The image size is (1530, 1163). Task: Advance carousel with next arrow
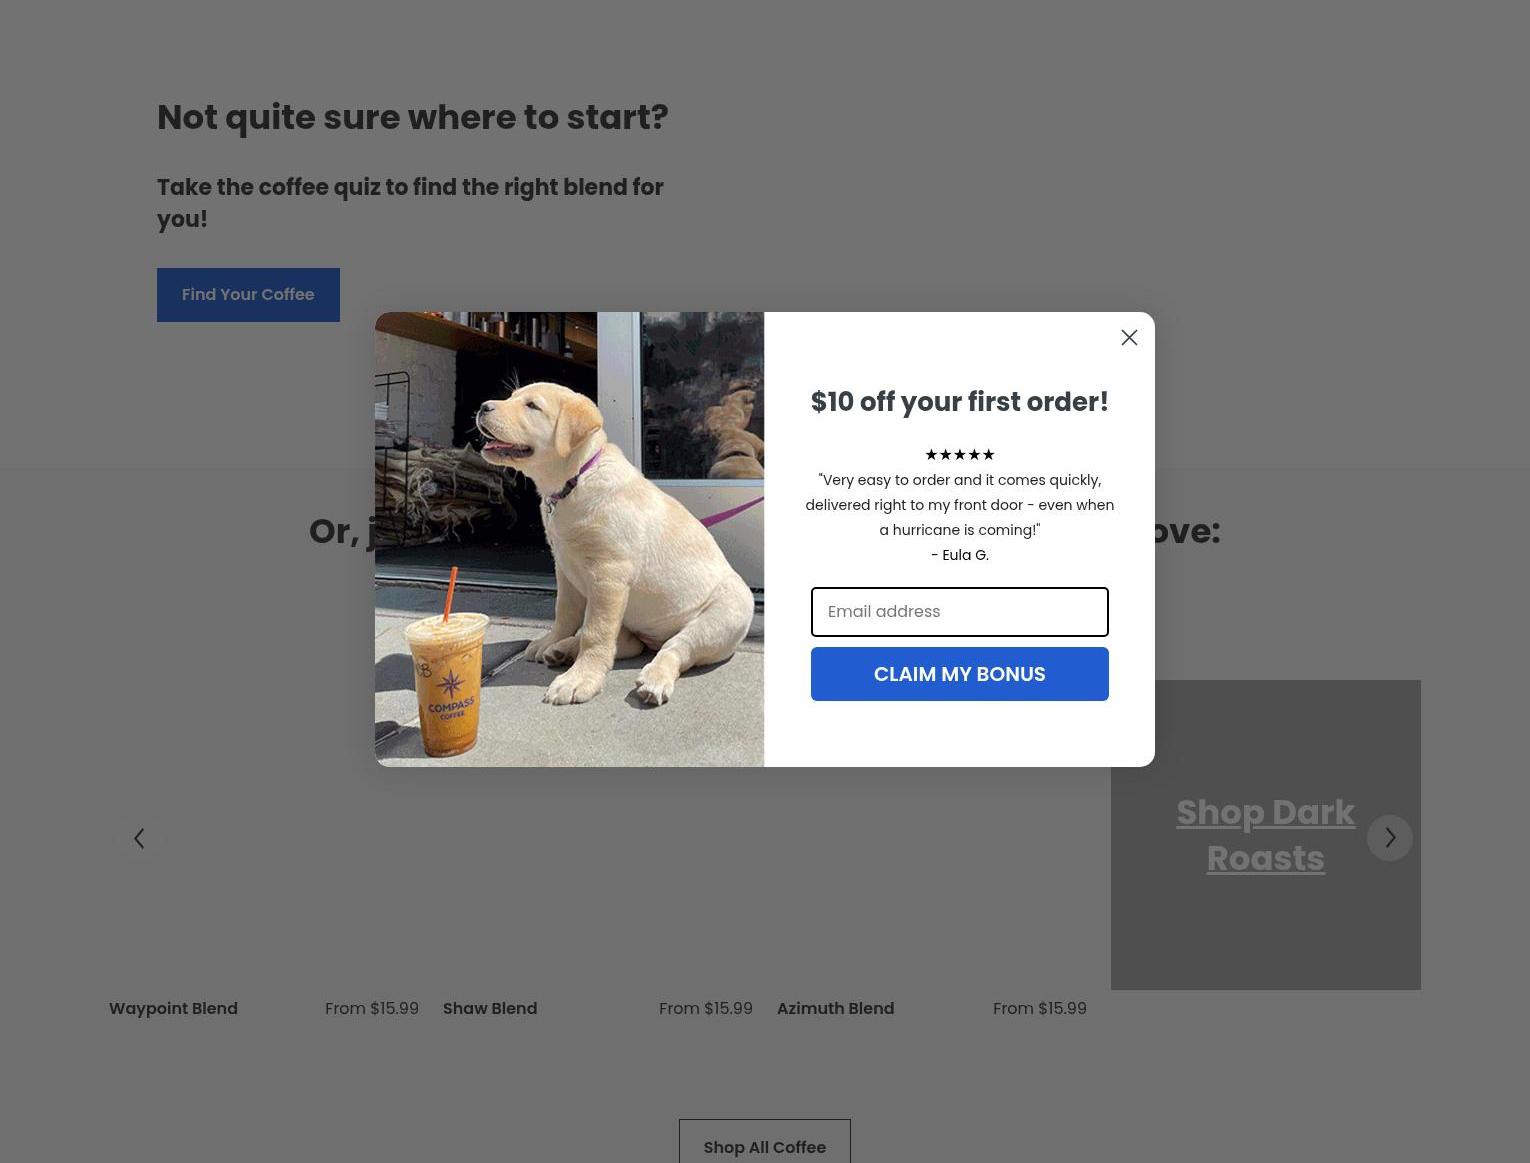(x=1390, y=838)
